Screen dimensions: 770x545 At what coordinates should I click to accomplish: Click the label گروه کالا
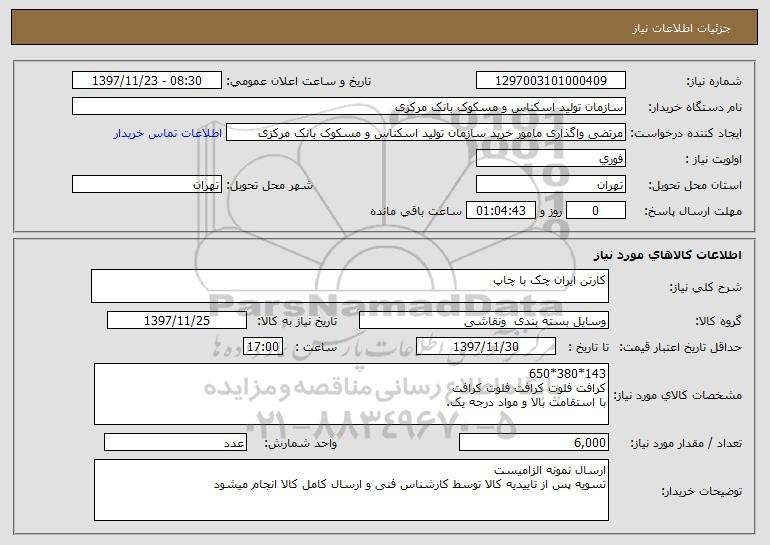click(x=718, y=321)
